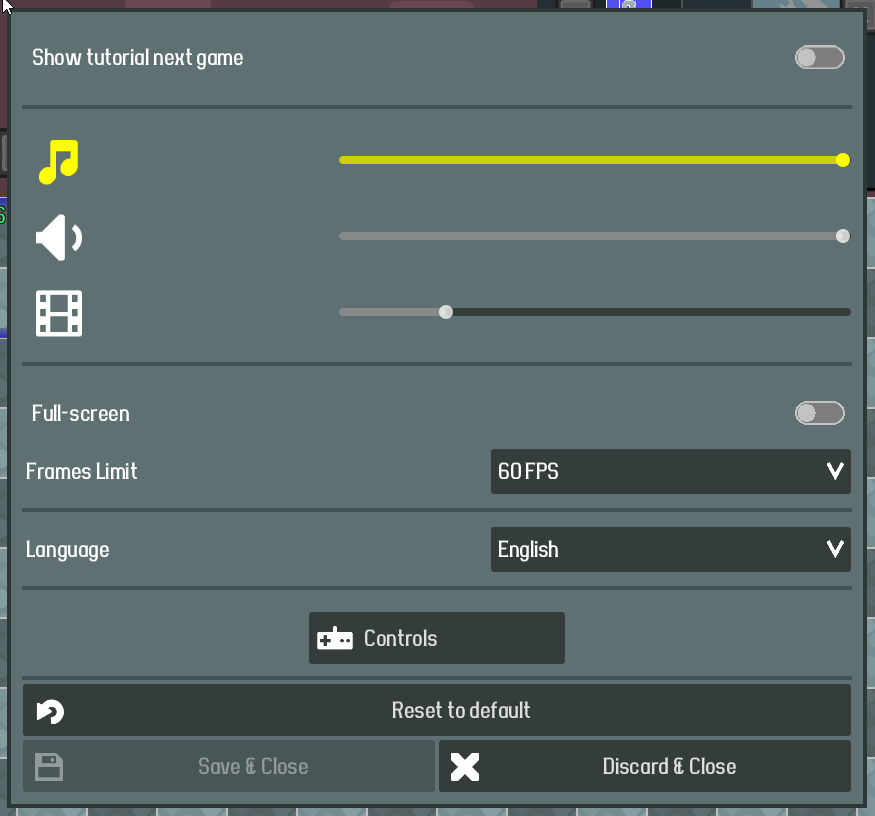Image resolution: width=875 pixels, height=816 pixels.
Task: Enable the Full-screen toggle
Action: click(x=819, y=413)
